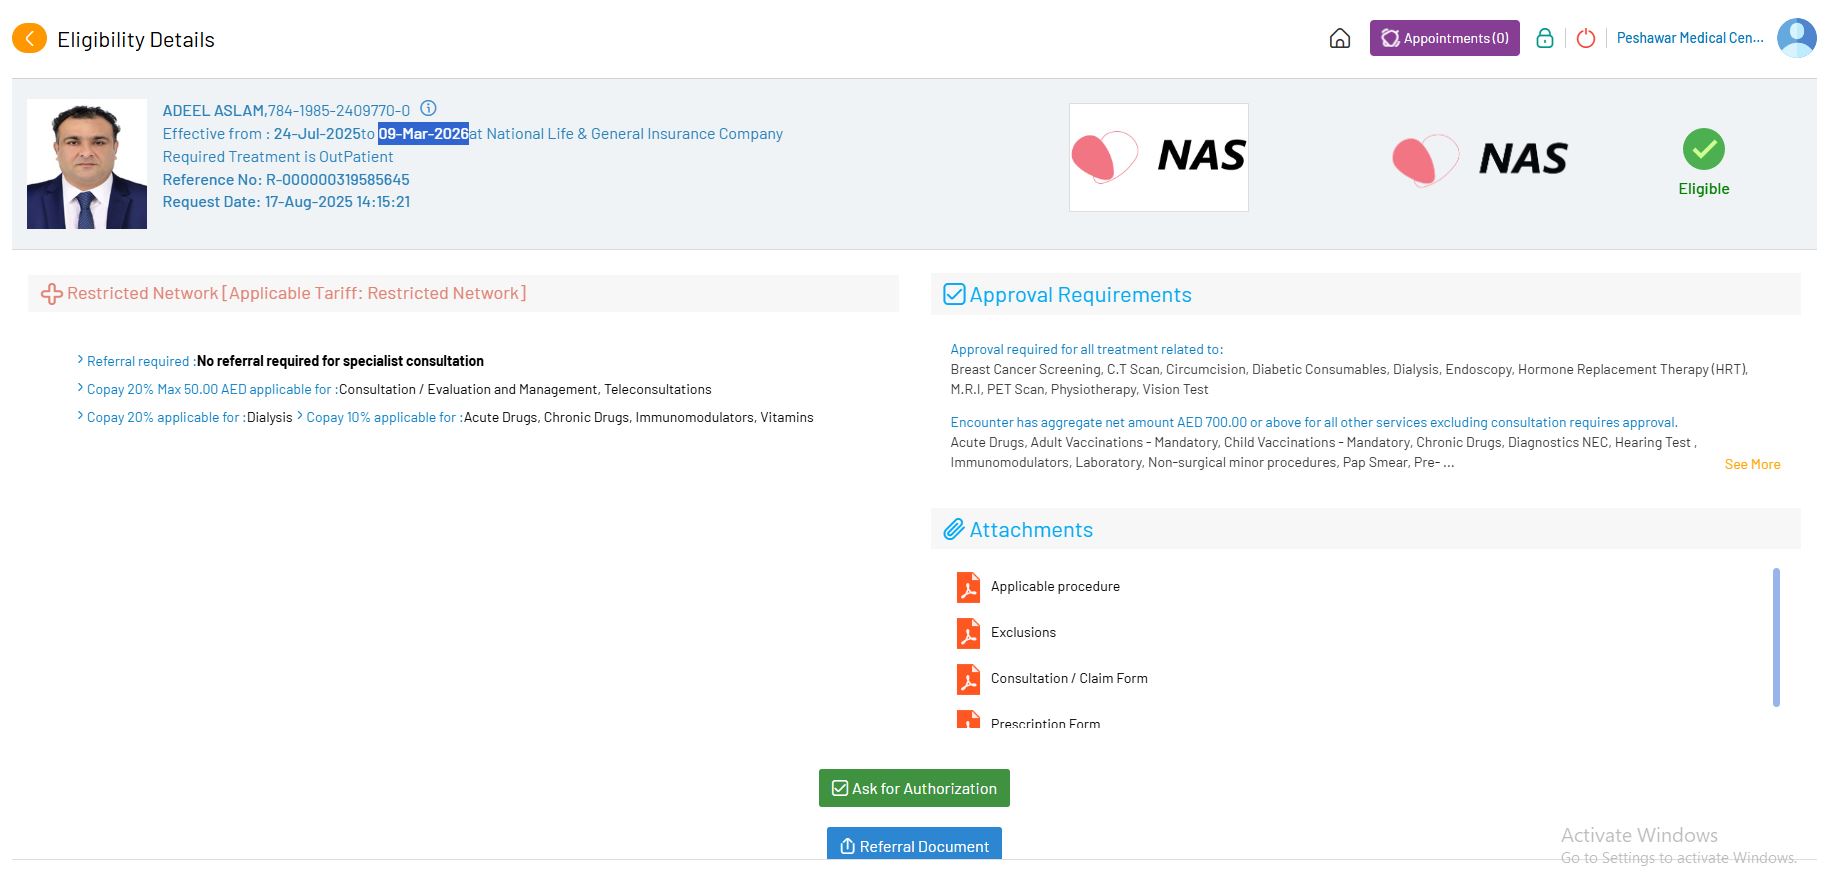Click the Restricted Network plus icon
The width and height of the screenshot is (1841, 879).
(x=51, y=294)
